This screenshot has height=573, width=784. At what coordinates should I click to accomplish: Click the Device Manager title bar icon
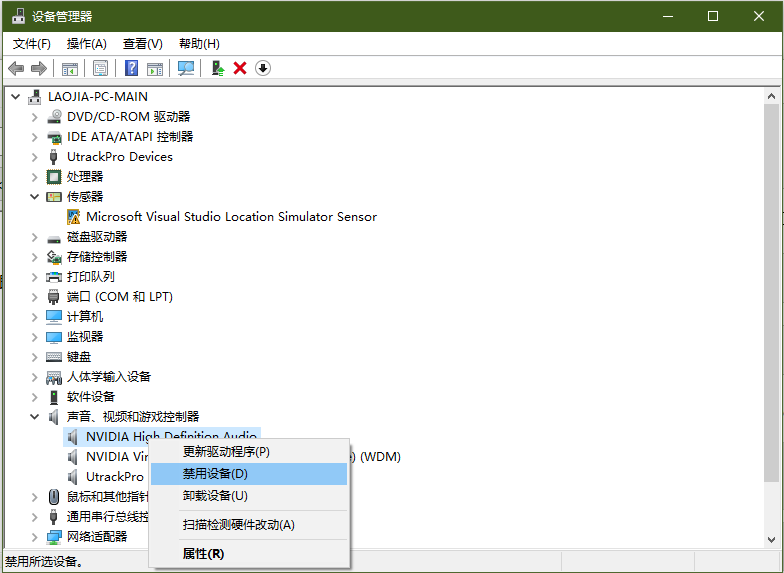click(x=18, y=16)
